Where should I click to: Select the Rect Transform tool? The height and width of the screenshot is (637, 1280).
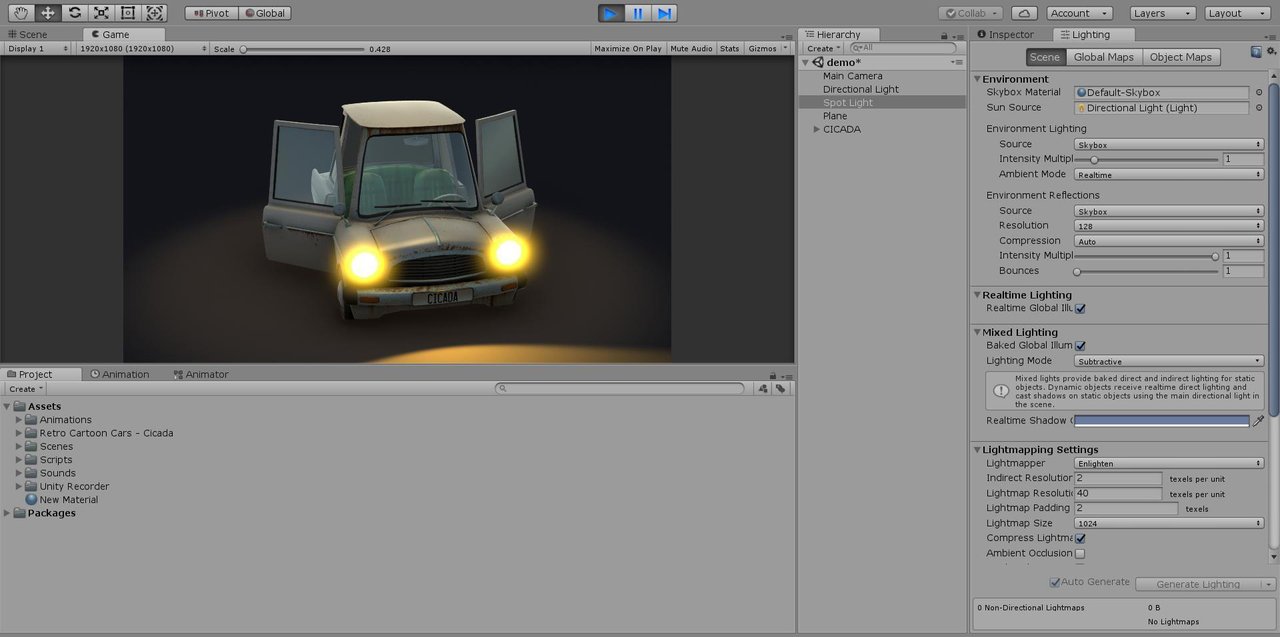[x=127, y=13]
